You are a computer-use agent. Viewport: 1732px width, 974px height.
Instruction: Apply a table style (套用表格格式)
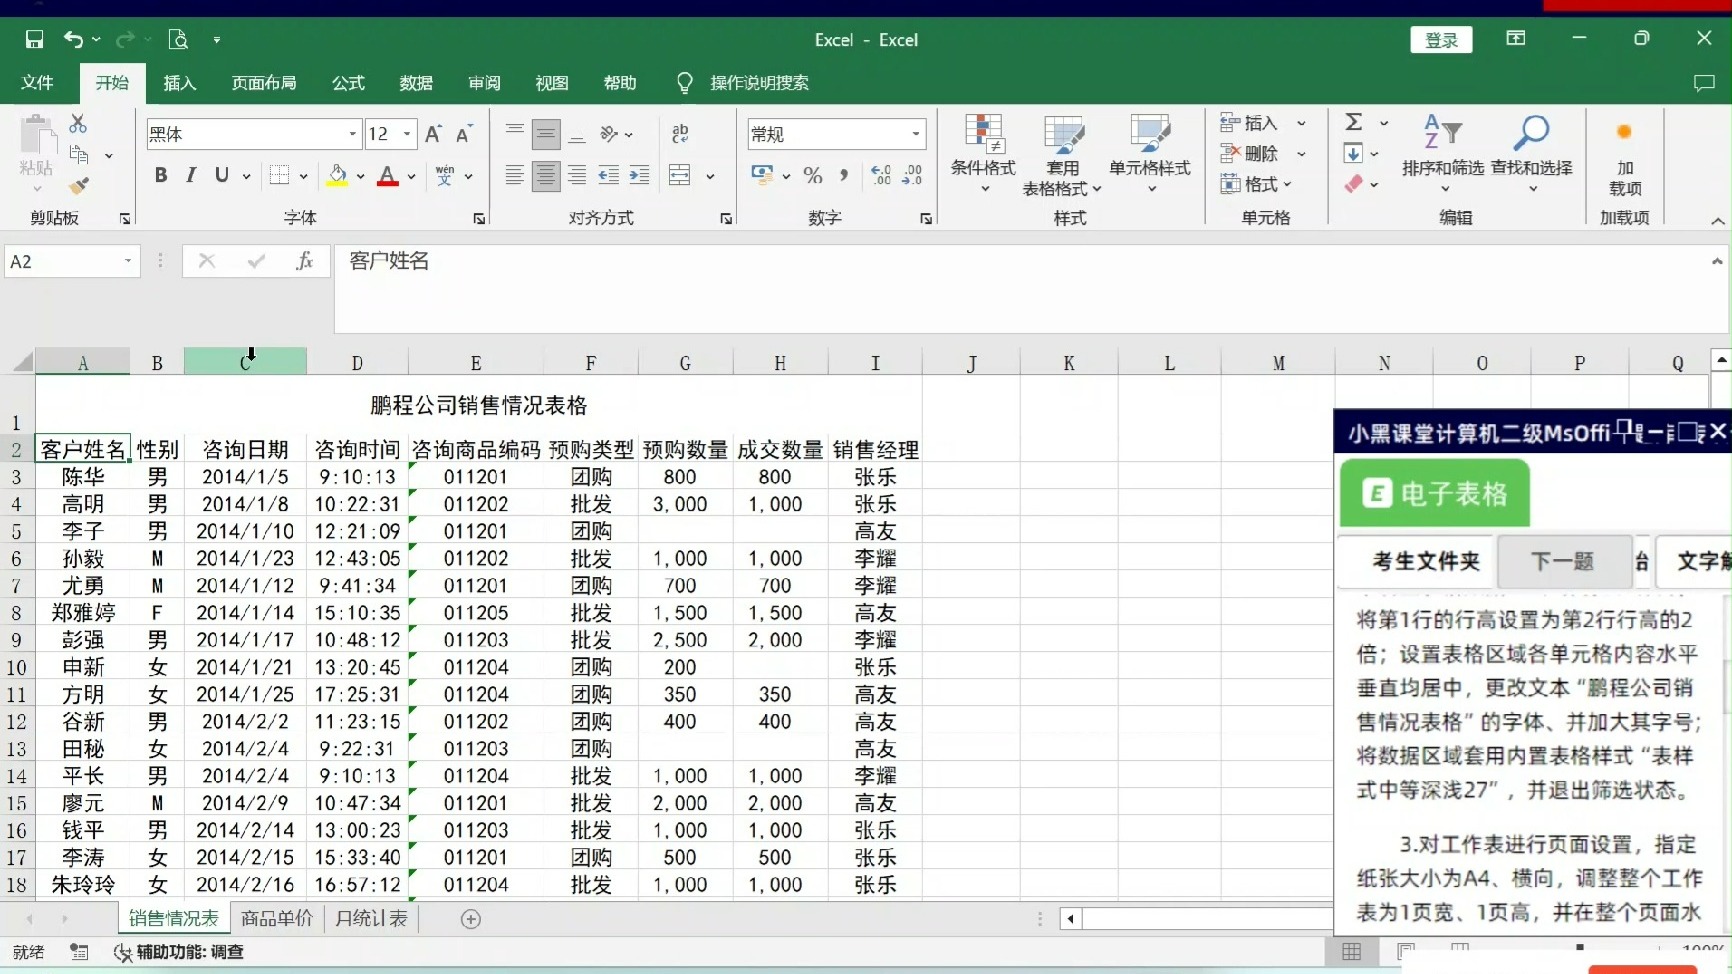[x=1063, y=155]
